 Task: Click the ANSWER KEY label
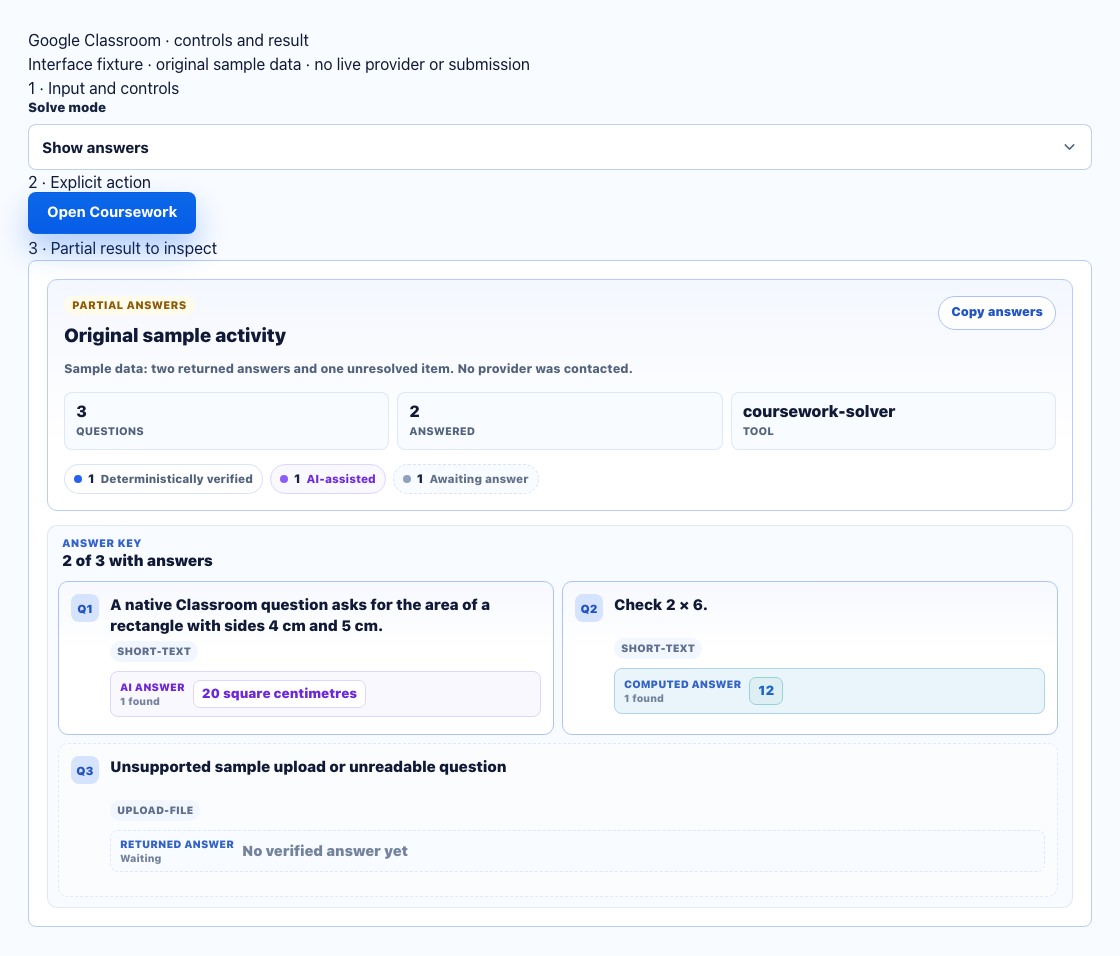(101, 543)
